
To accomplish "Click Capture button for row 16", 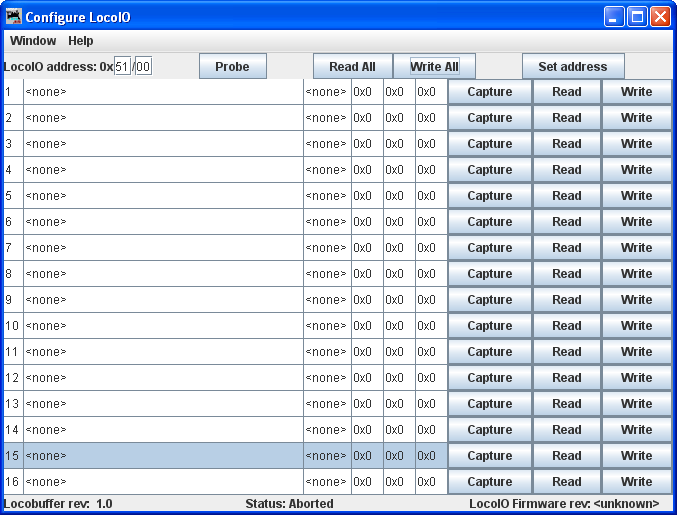I will tap(489, 482).
